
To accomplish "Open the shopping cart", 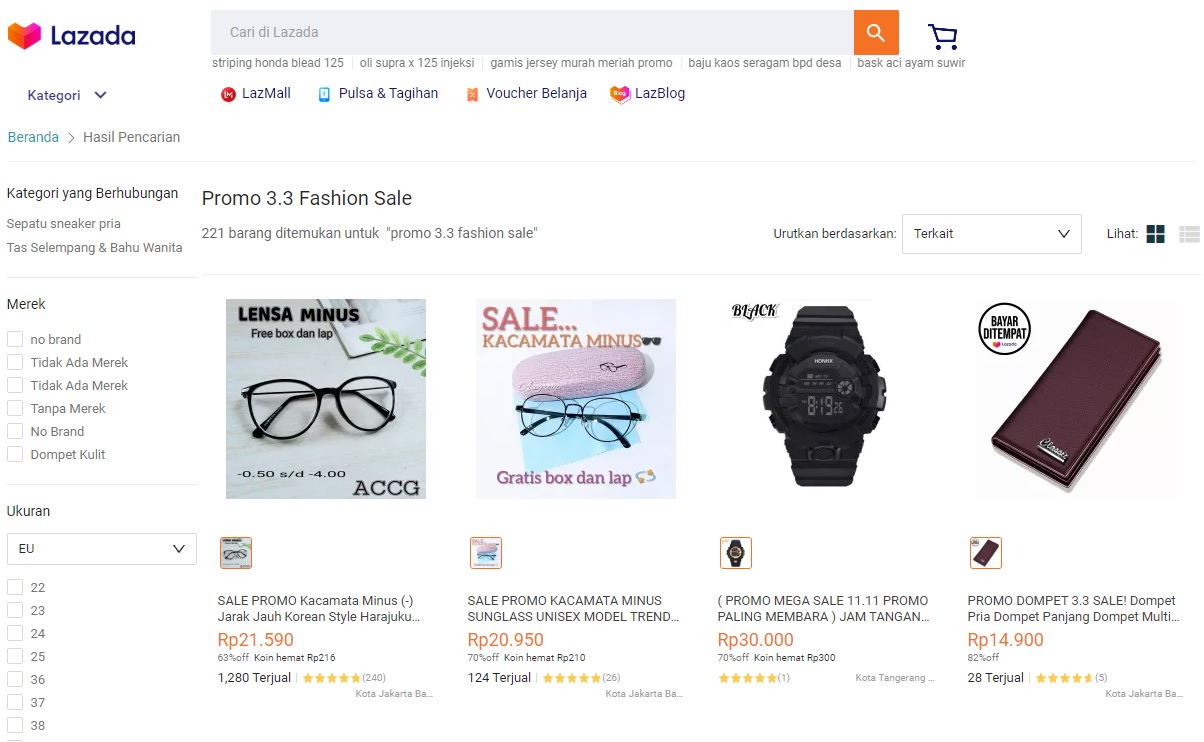I will point(941,35).
